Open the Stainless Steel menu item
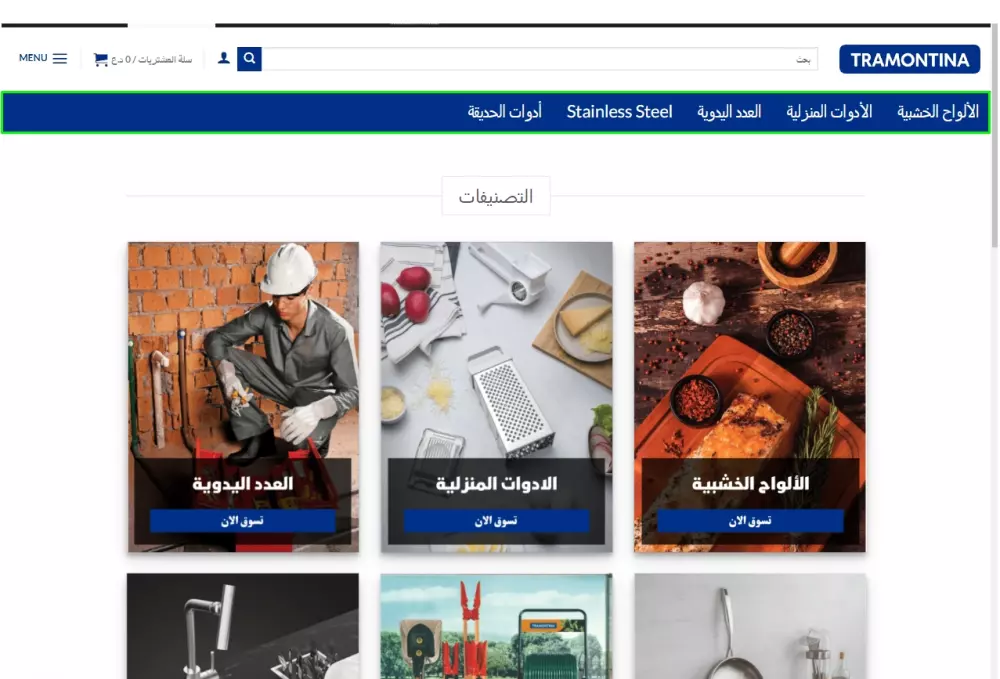 point(619,112)
